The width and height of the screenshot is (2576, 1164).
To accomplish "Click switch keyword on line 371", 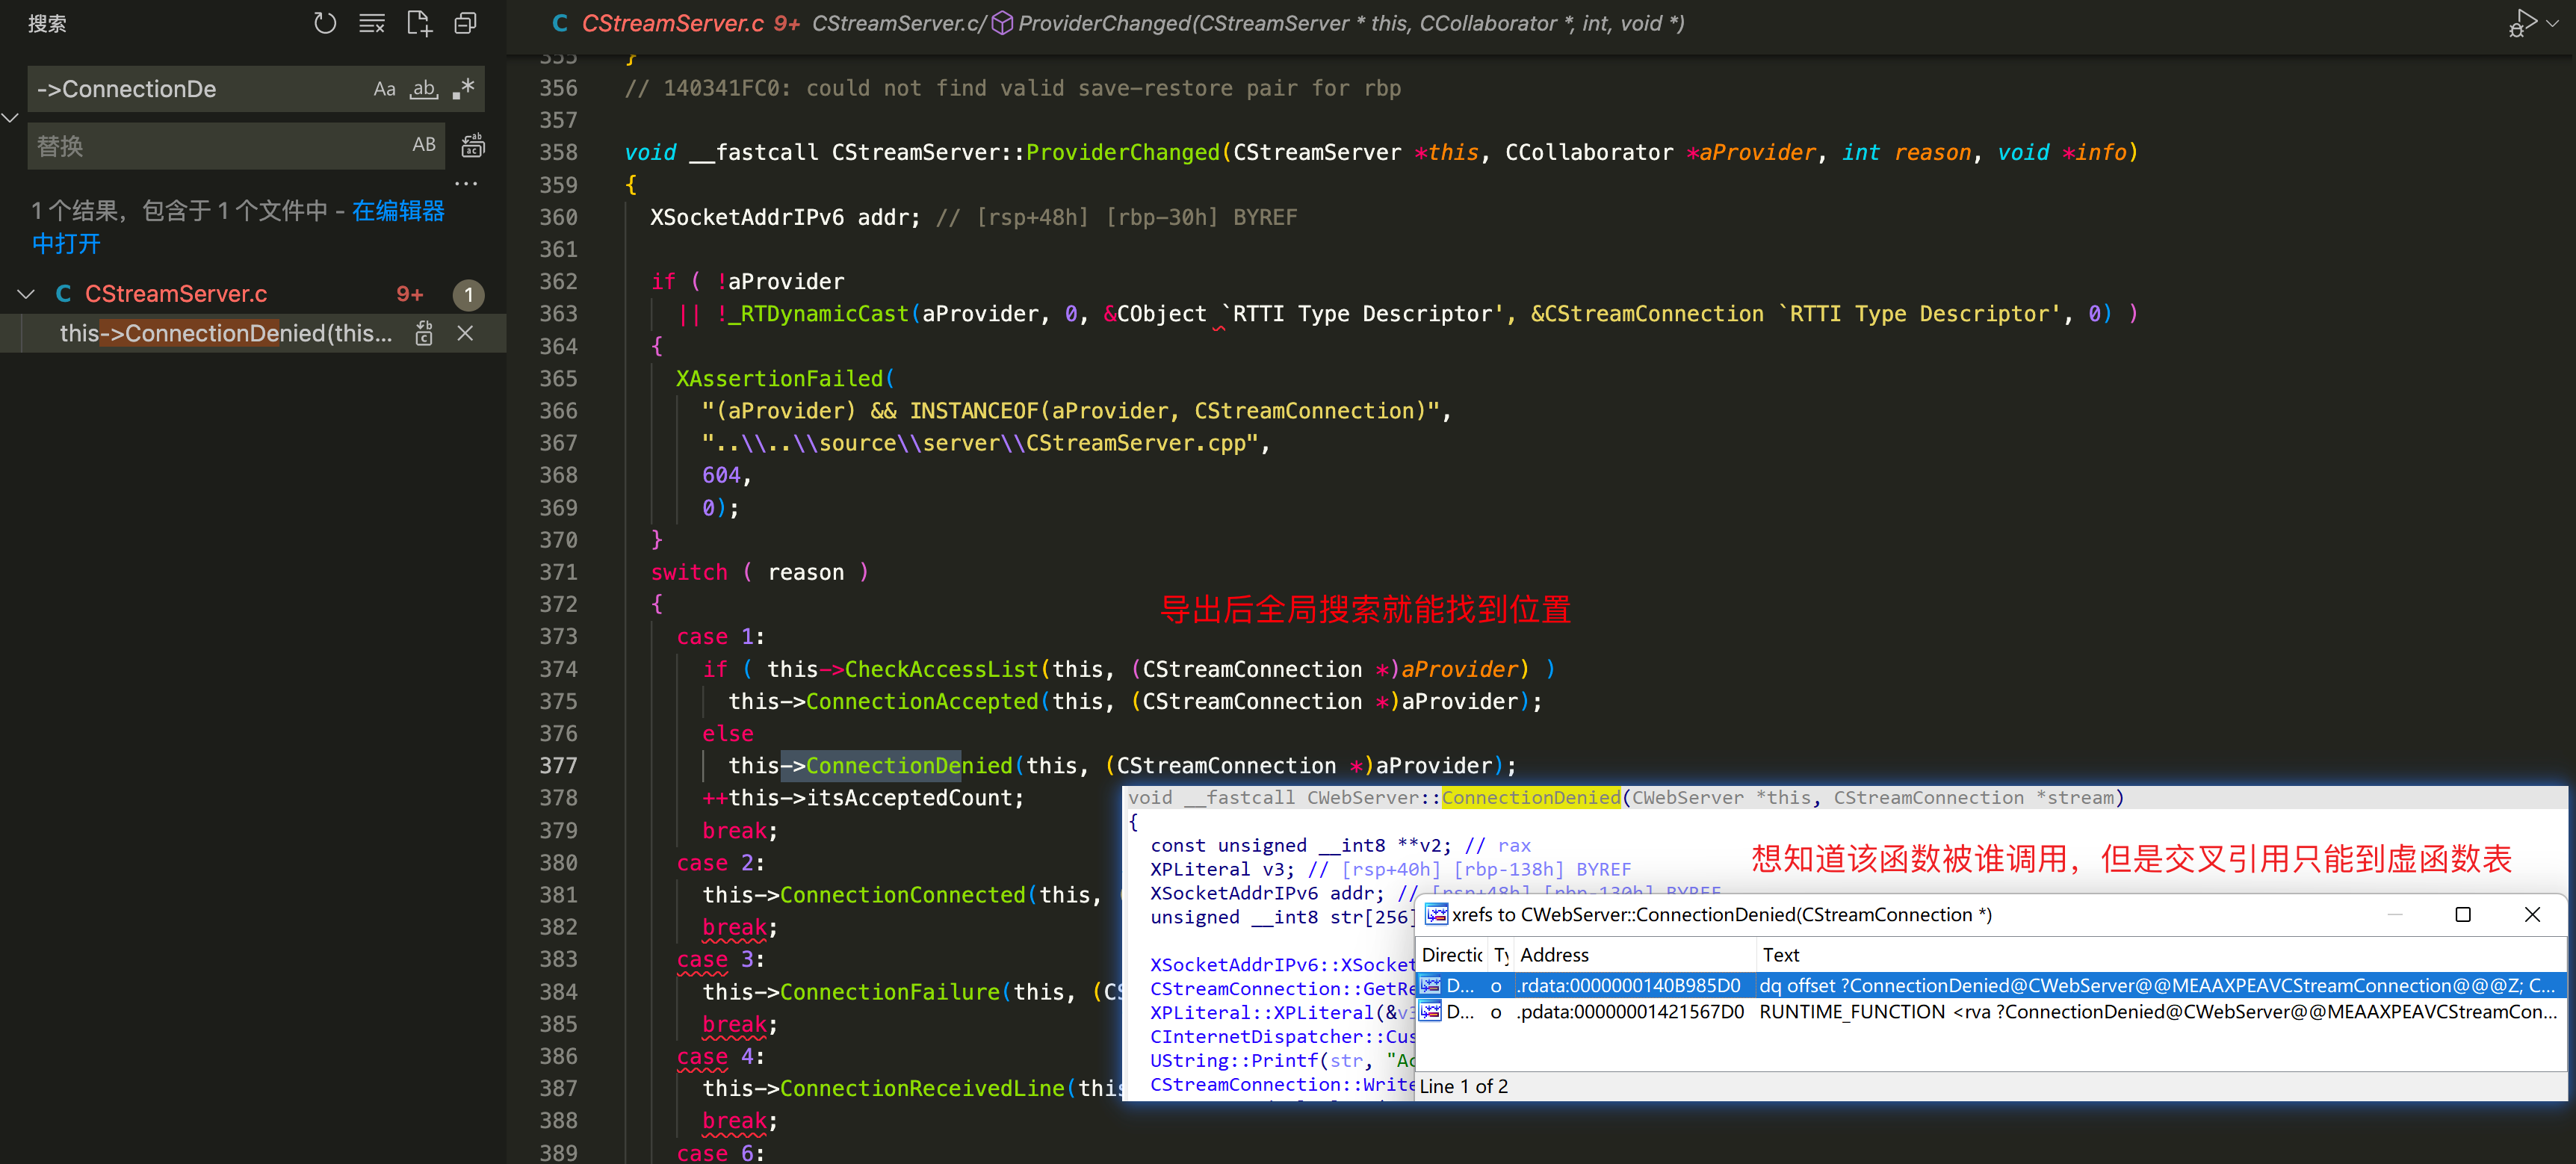I will coord(689,573).
